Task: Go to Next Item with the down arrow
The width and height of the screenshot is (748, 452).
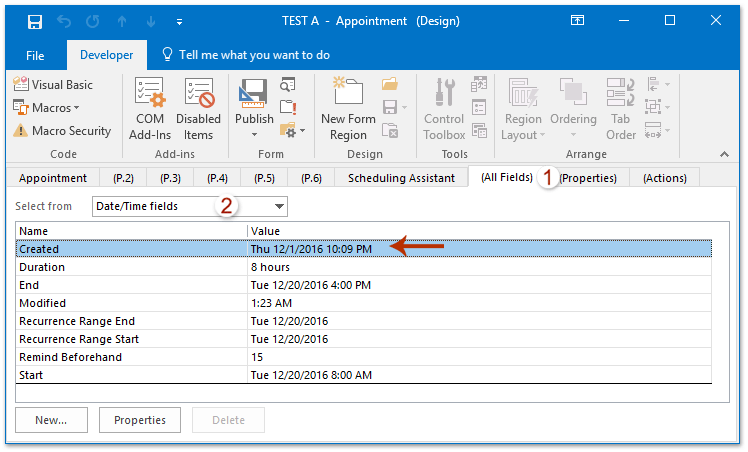Action: (151, 21)
